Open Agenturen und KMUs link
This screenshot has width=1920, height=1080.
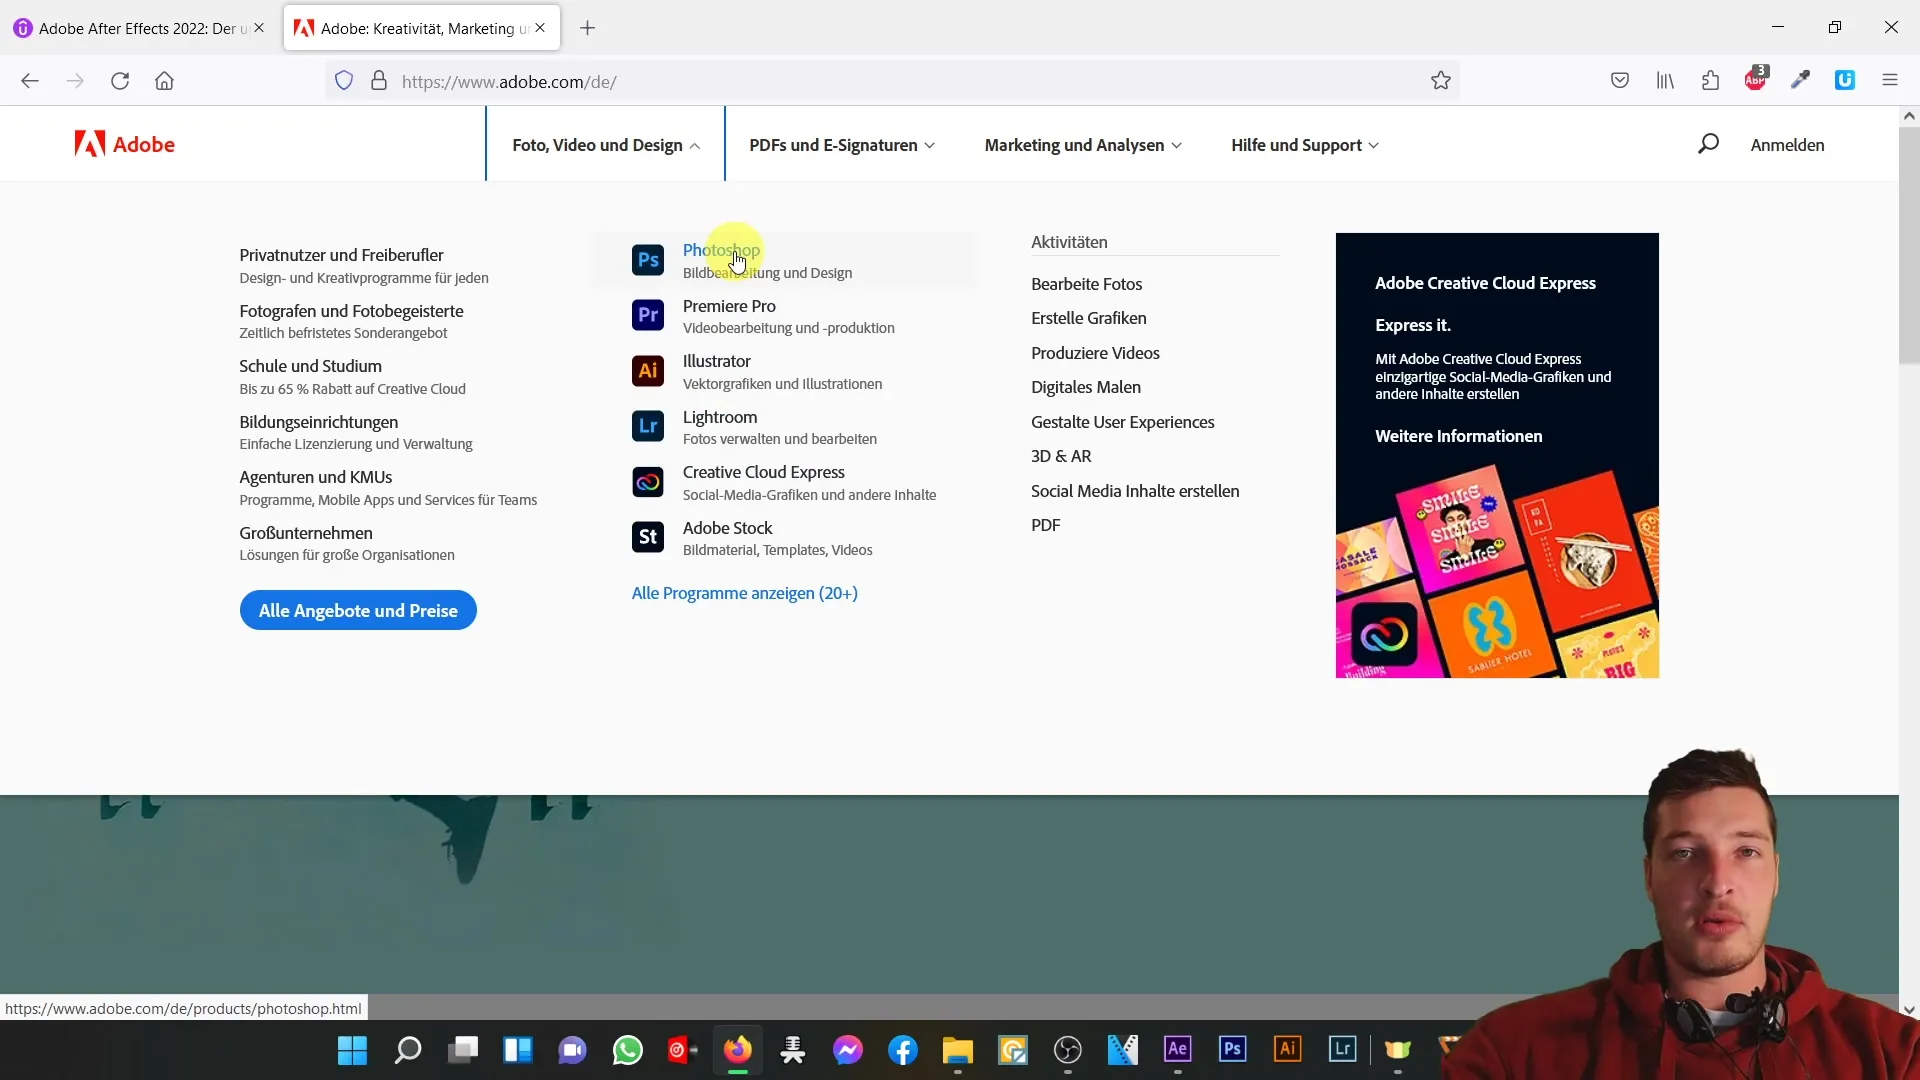click(x=315, y=477)
